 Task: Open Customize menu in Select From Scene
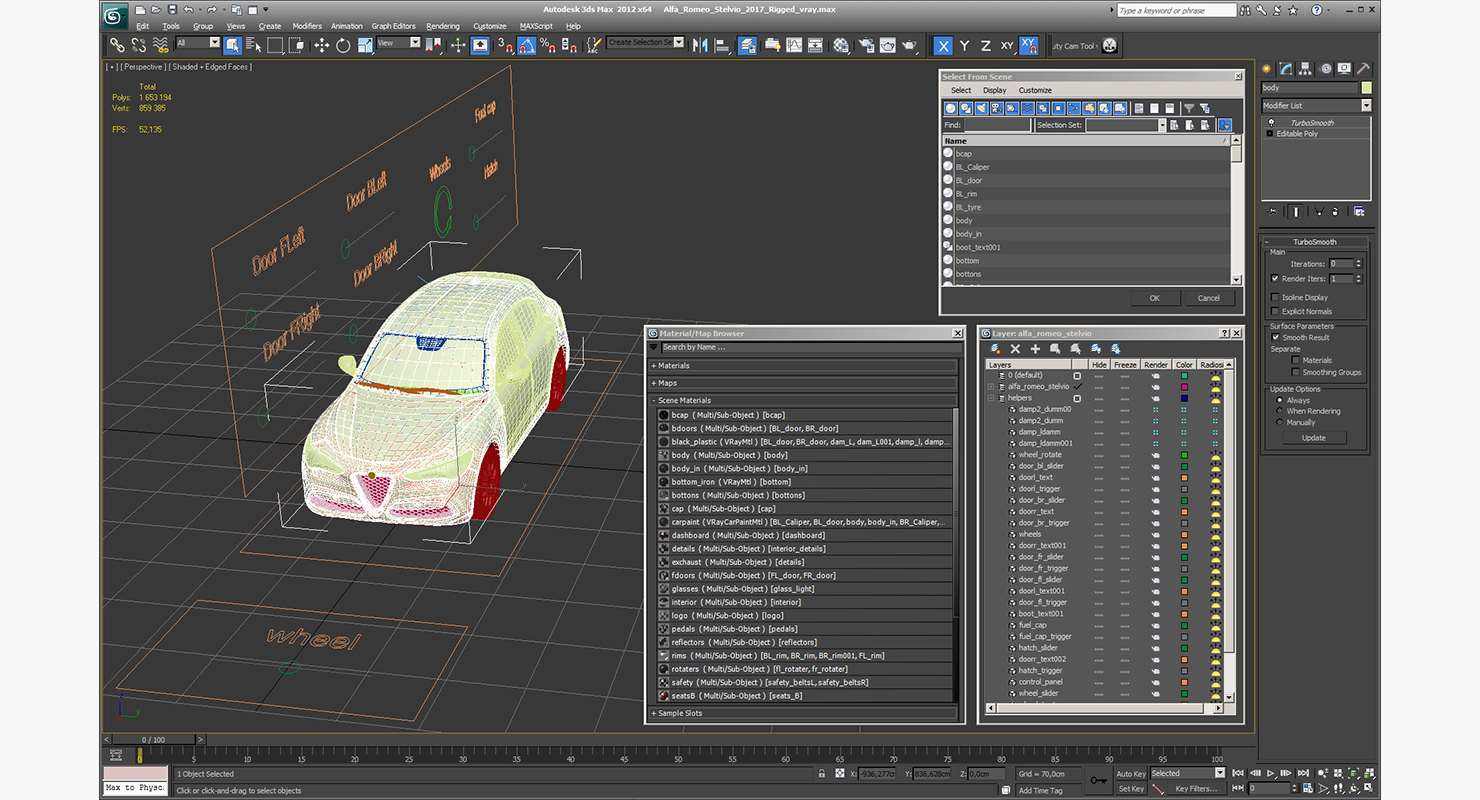pos(1035,90)
